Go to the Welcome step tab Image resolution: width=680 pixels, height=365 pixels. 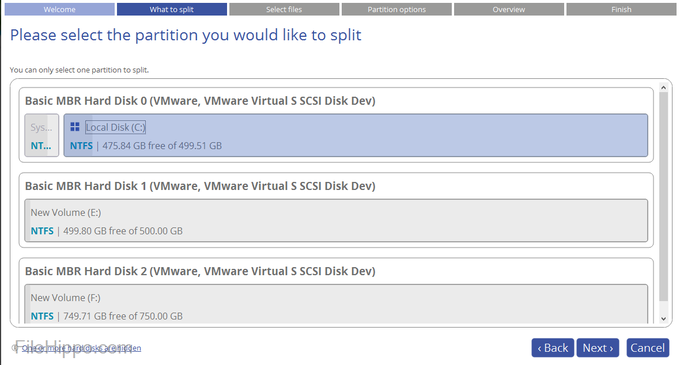[59, 9]
